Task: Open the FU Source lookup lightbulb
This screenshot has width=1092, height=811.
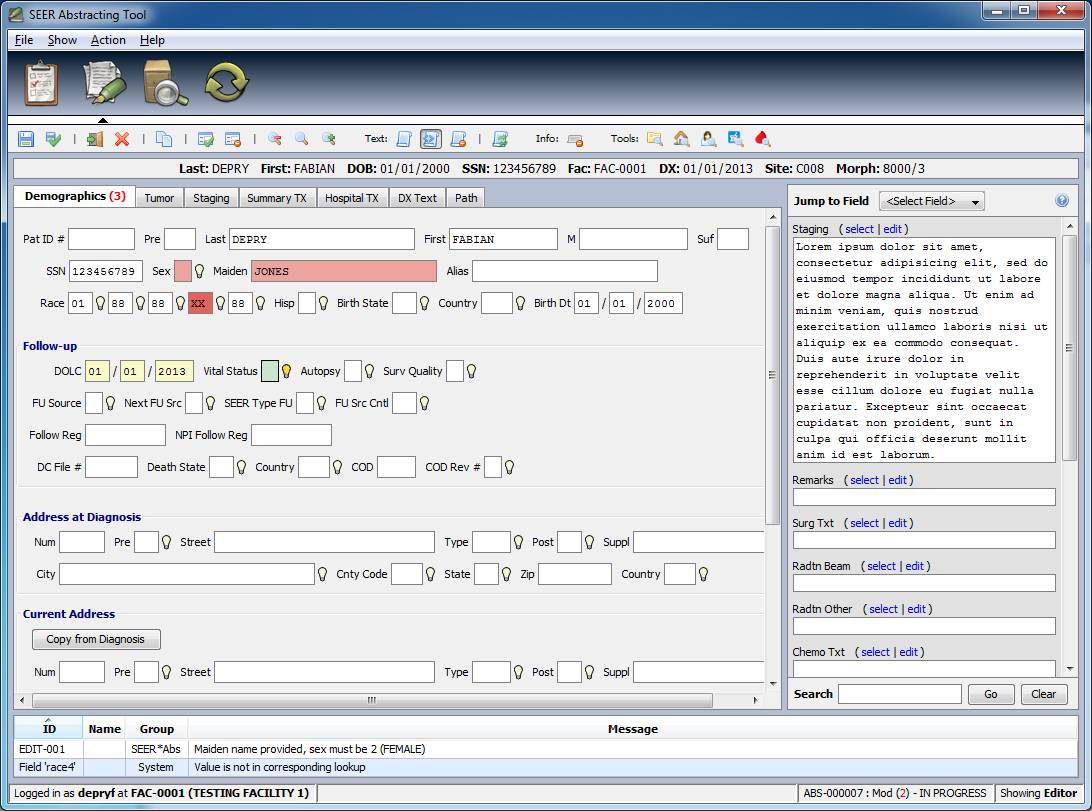Action: (110, 403)
